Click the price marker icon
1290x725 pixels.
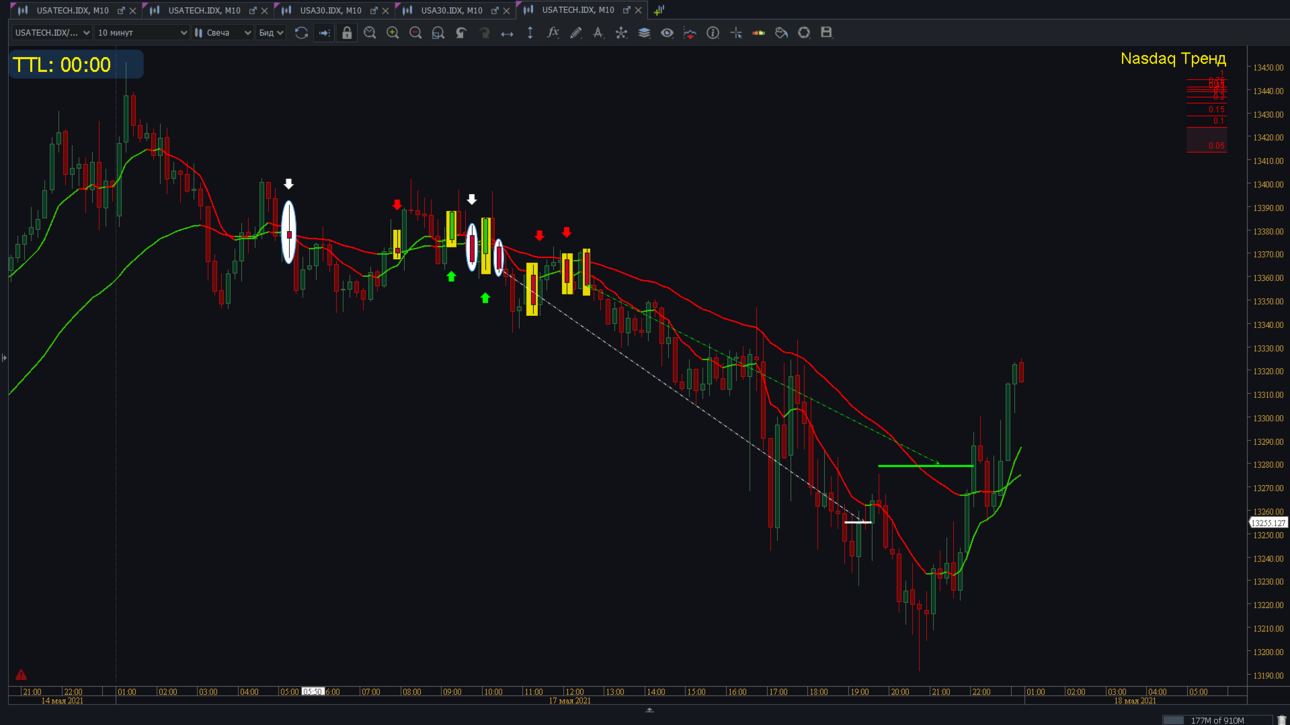(x=690, y=33)
